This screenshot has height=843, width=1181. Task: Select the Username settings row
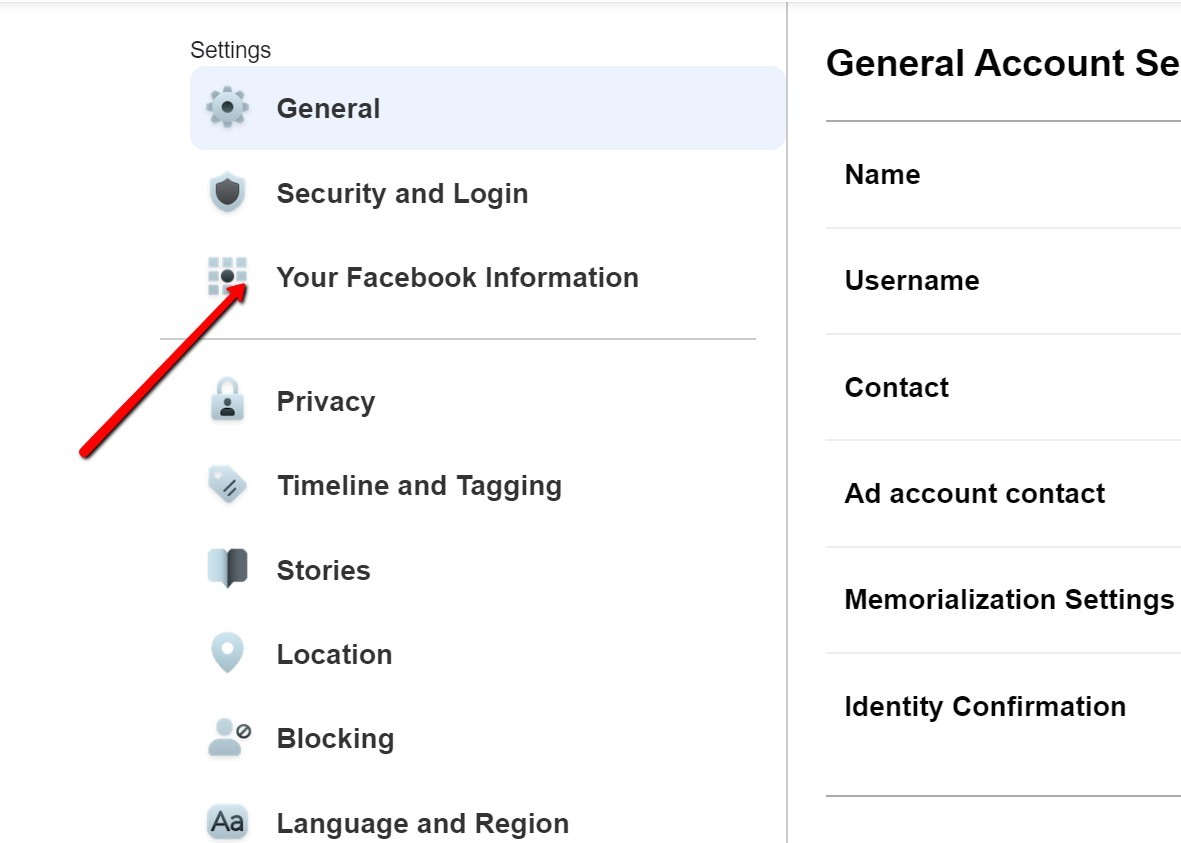(1003, 281)
